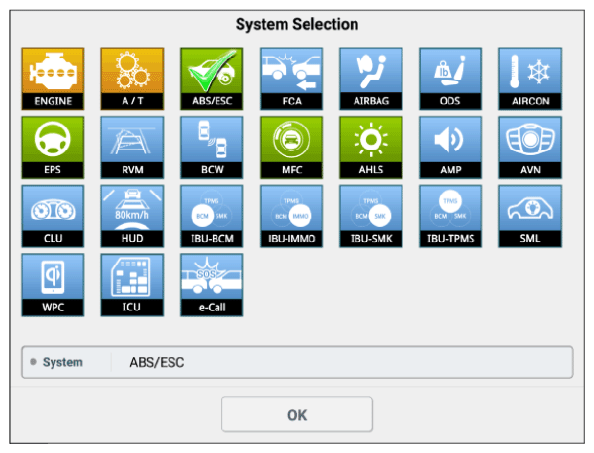Select the CLU instrument cluster icon
Image resolution: width=594 pixels, height=453 pixels.
coord(53,216)
